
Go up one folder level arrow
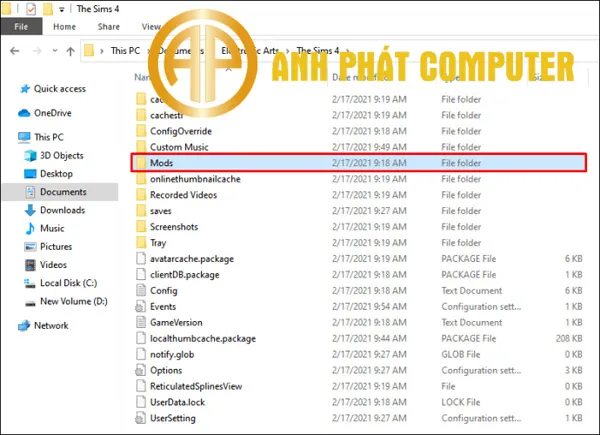click(x=70, y=51)
